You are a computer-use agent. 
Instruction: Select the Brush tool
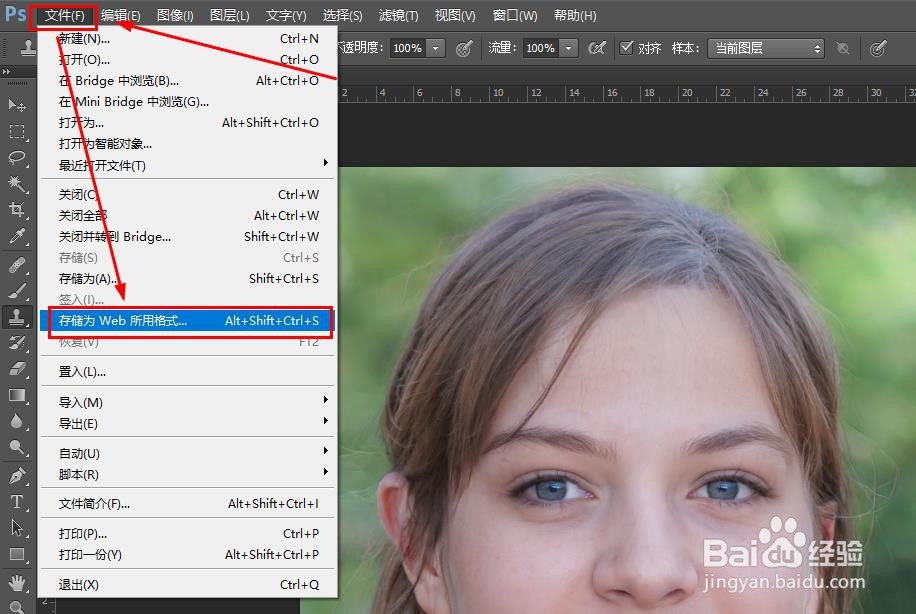point(16,291)
